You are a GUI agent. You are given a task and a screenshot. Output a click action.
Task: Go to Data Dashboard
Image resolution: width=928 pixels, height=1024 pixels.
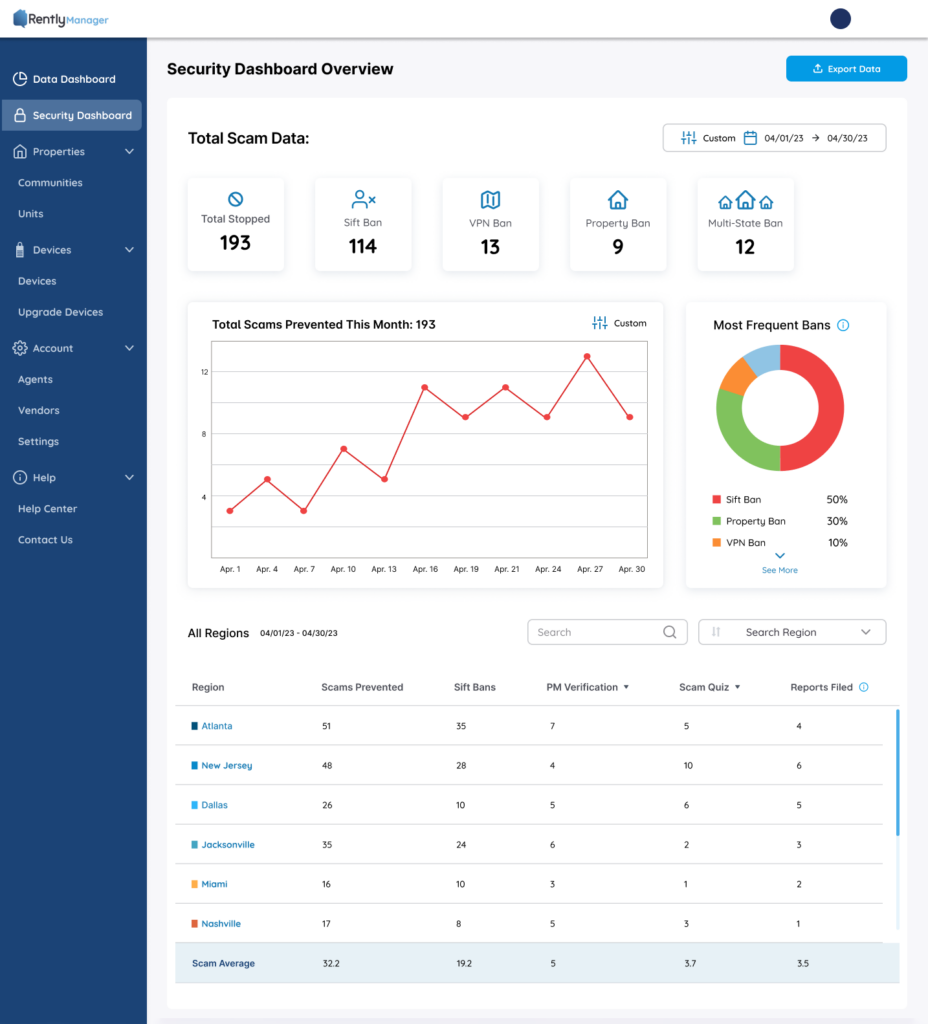tap(74, 79)
